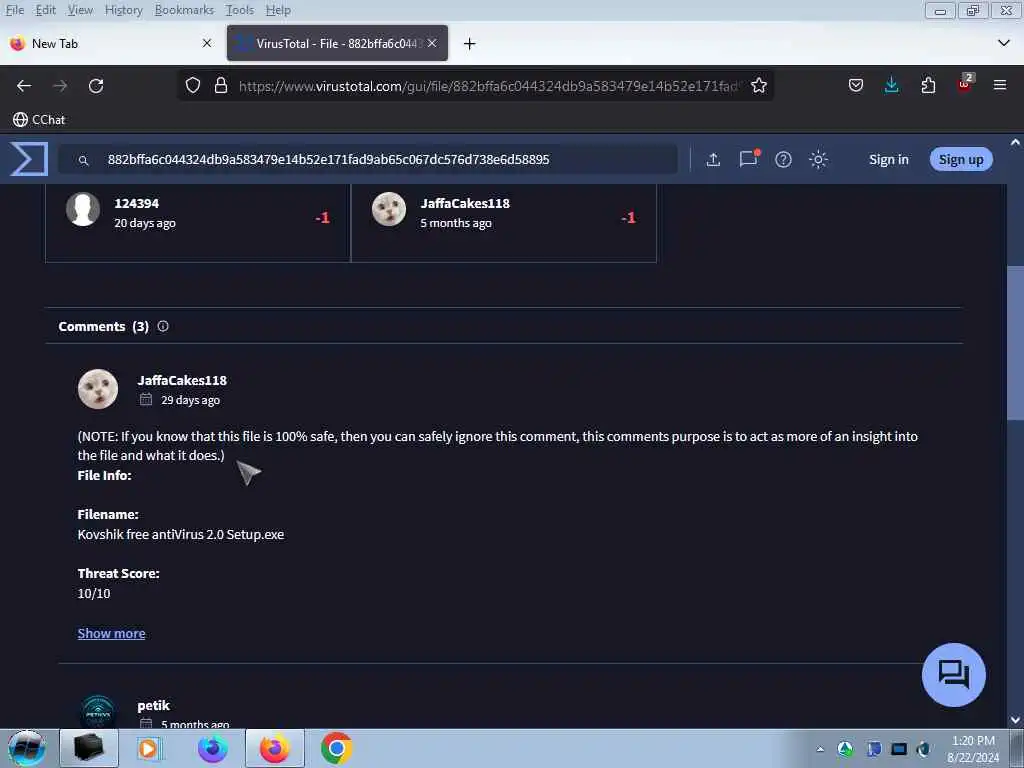This screenshot has height=768, width=1024.
Task: Open the extensions puzzle icon
Action: pyautogui.click(x=928, y=86)
